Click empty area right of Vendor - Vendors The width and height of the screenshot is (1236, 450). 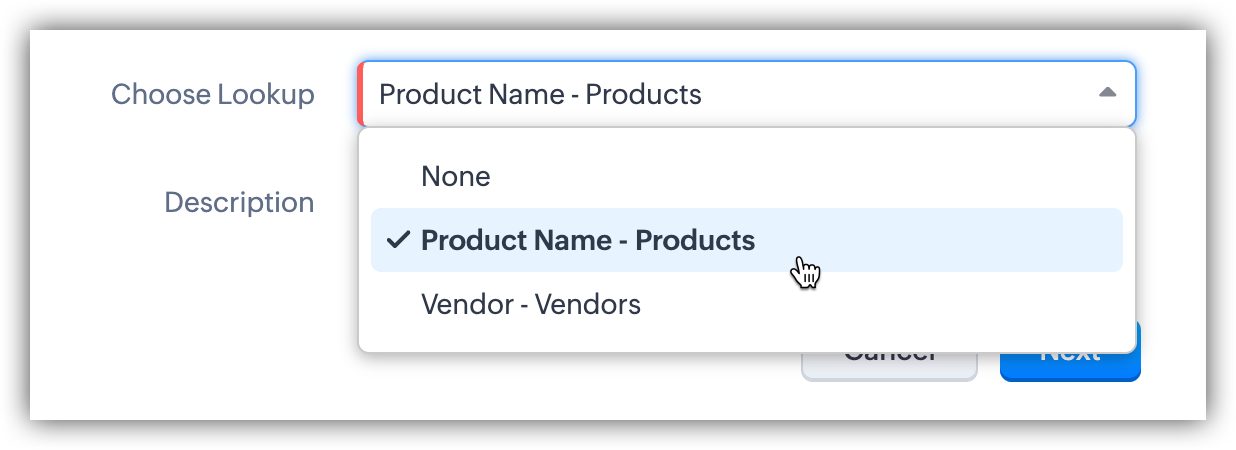880,304
